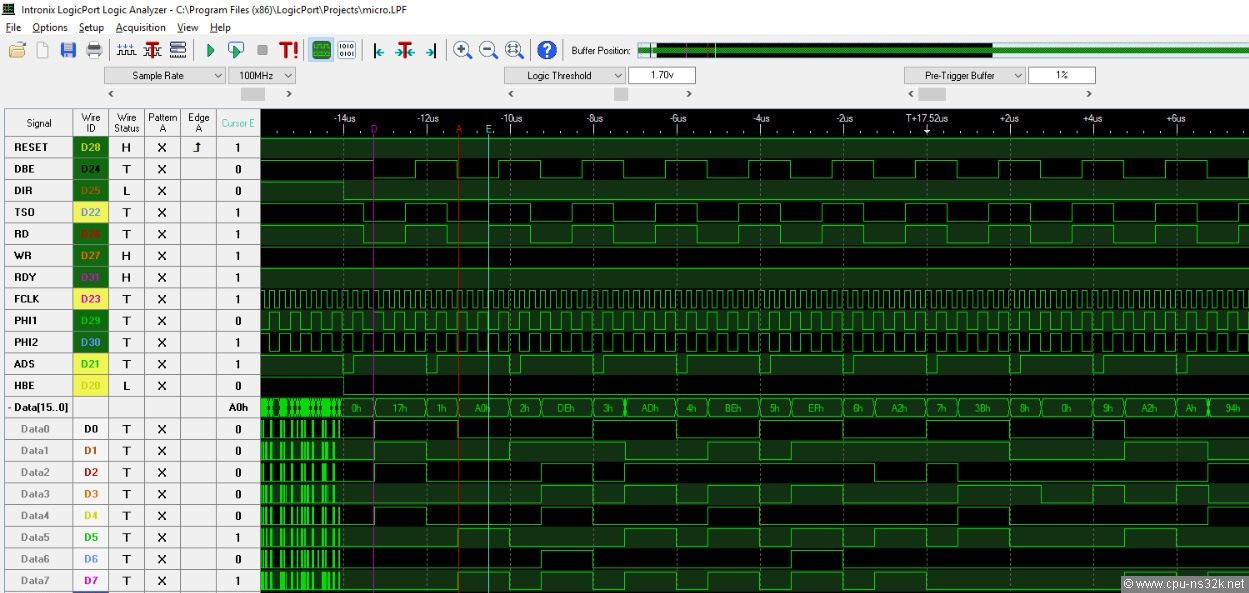Click the 1.70v threshold field
The image size is (1249, 593).
[662, 75]
